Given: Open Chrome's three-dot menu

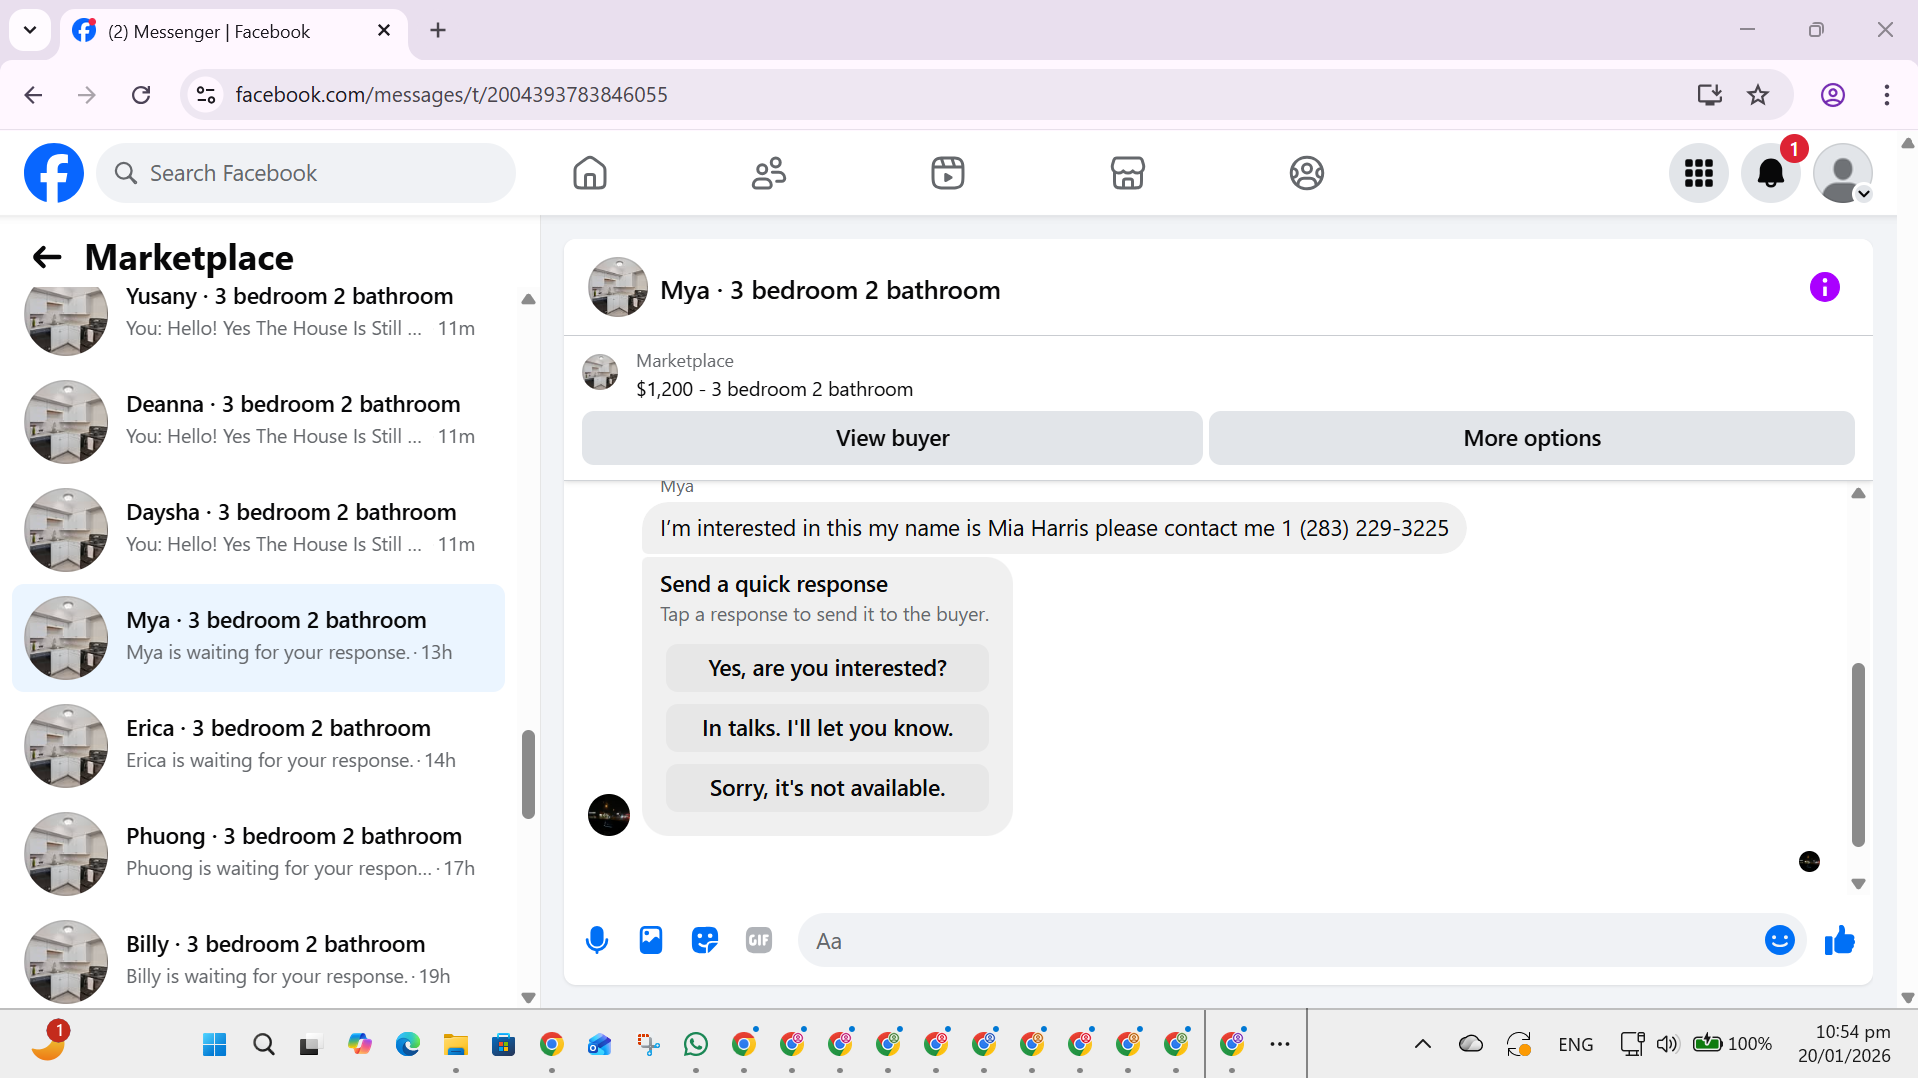Looking at the screenshot, I should (1887, 95).
